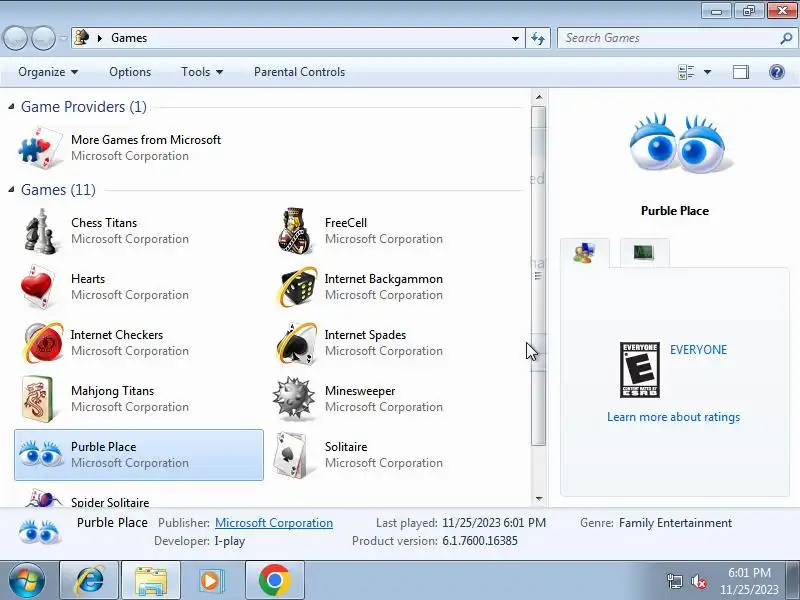The height and width of the screenshot is (600, 800).
Task: Click the Show desktop strip beside the clock
Action: [793, 581]
